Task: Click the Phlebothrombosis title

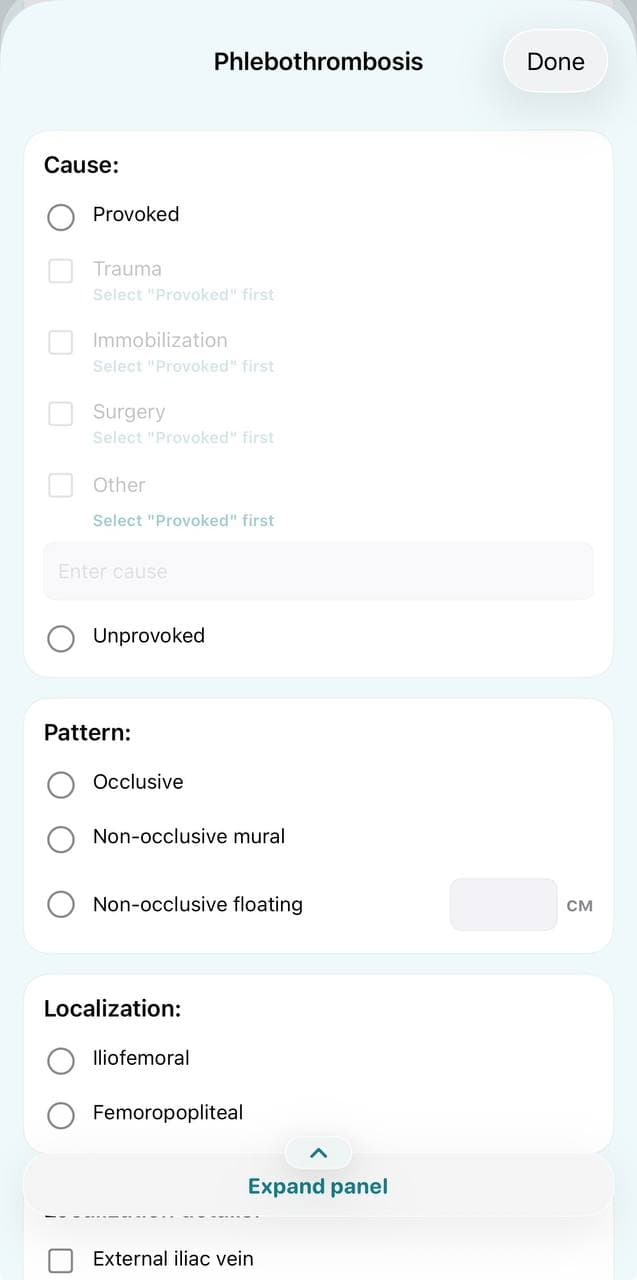Action: pyautogui.click(x=318, y=61)
